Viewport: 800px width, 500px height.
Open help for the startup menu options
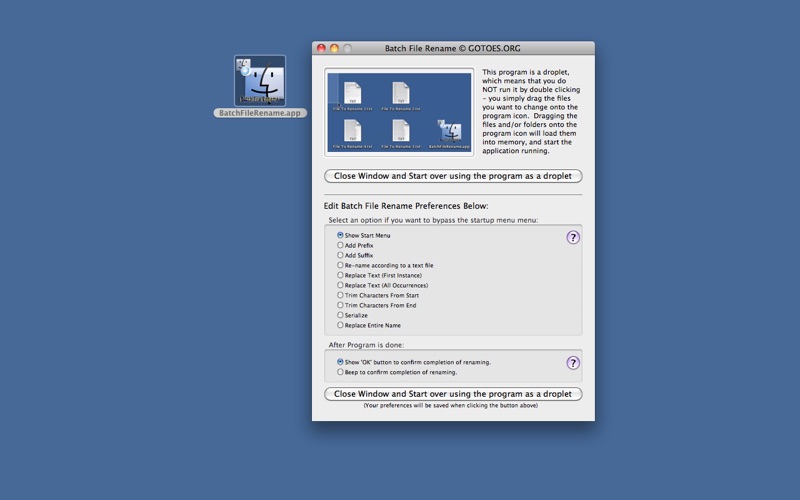click(x=573, y=238)
